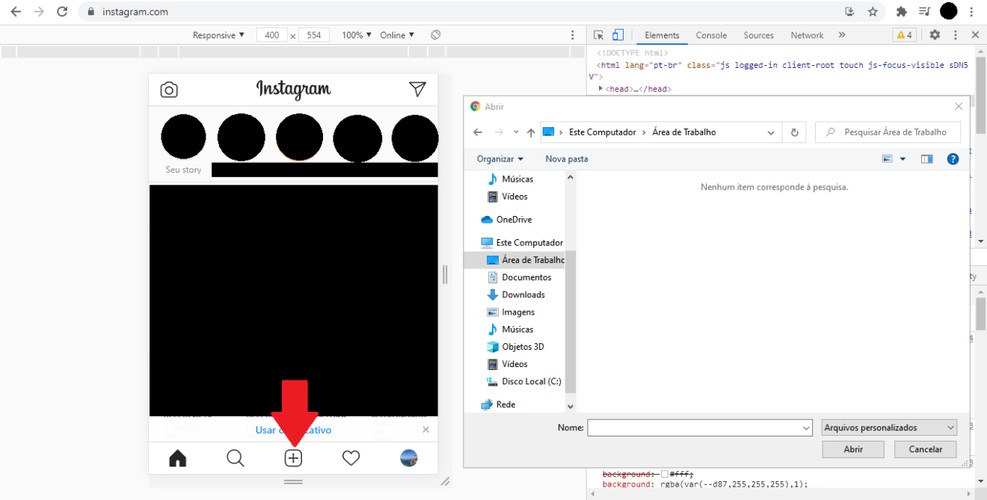This screenshot has height=500, width=987.
Task: Switch to the Sources tab
Action: tap(759, 35)
